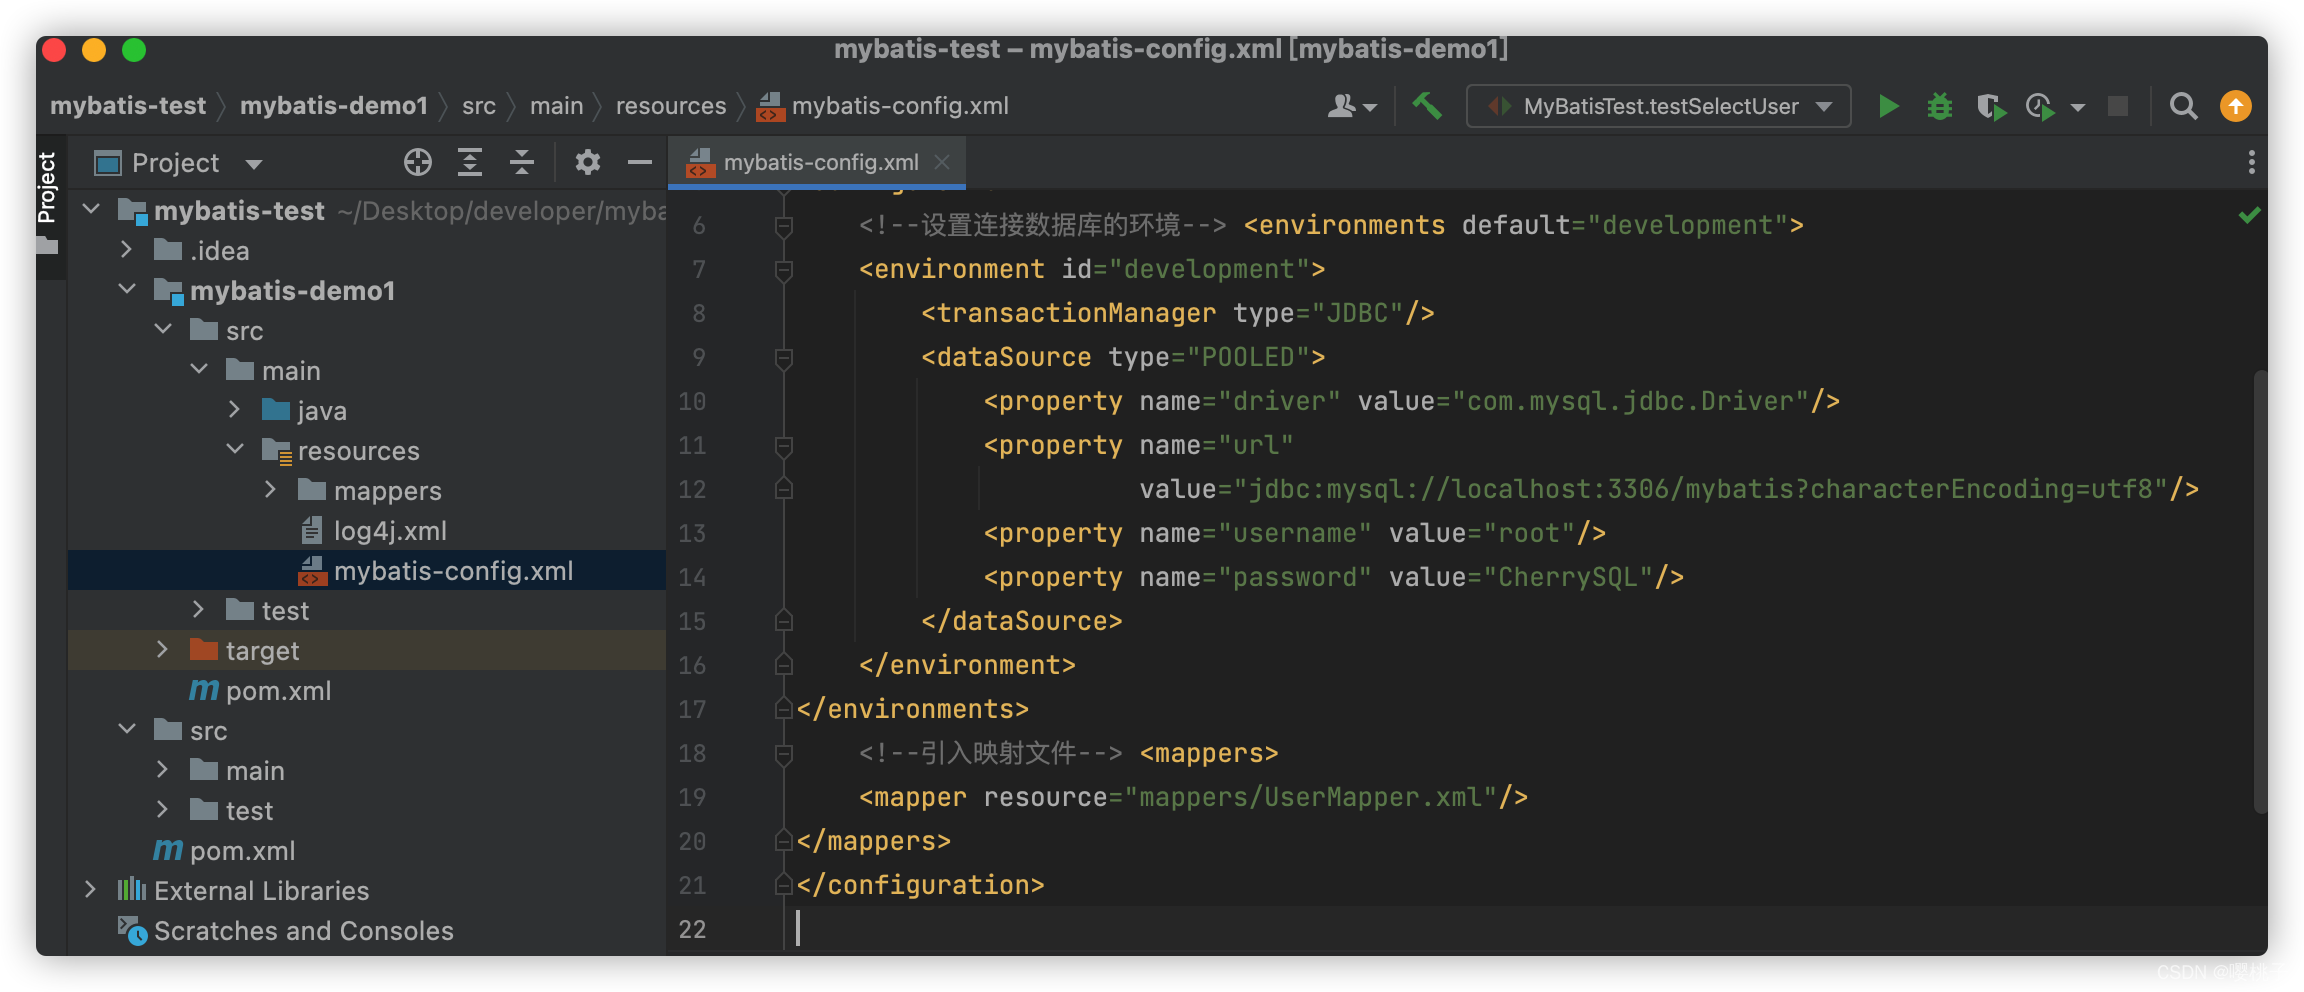Open the user profile icon menu
The height and width of the screenshot is (992, 2304).
coord(1352,106)
